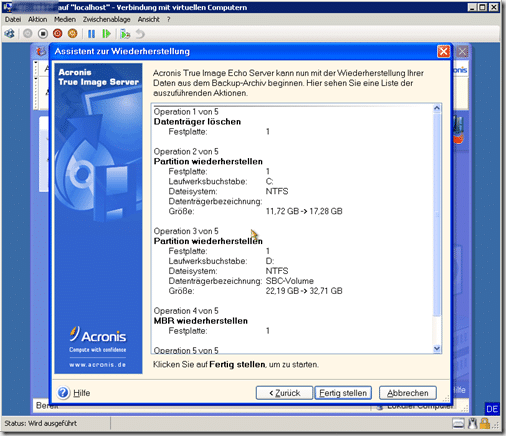Click the operations list scrollbar thumb
The image size is (506, 436).
[x=437, y=214]
